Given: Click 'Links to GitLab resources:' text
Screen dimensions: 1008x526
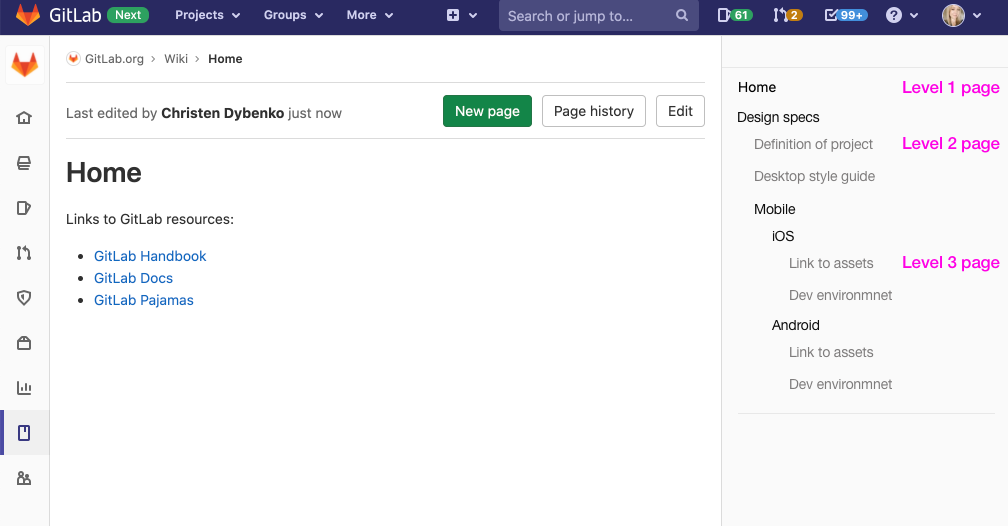Looking at the screenshot, I should pos(150,219).
